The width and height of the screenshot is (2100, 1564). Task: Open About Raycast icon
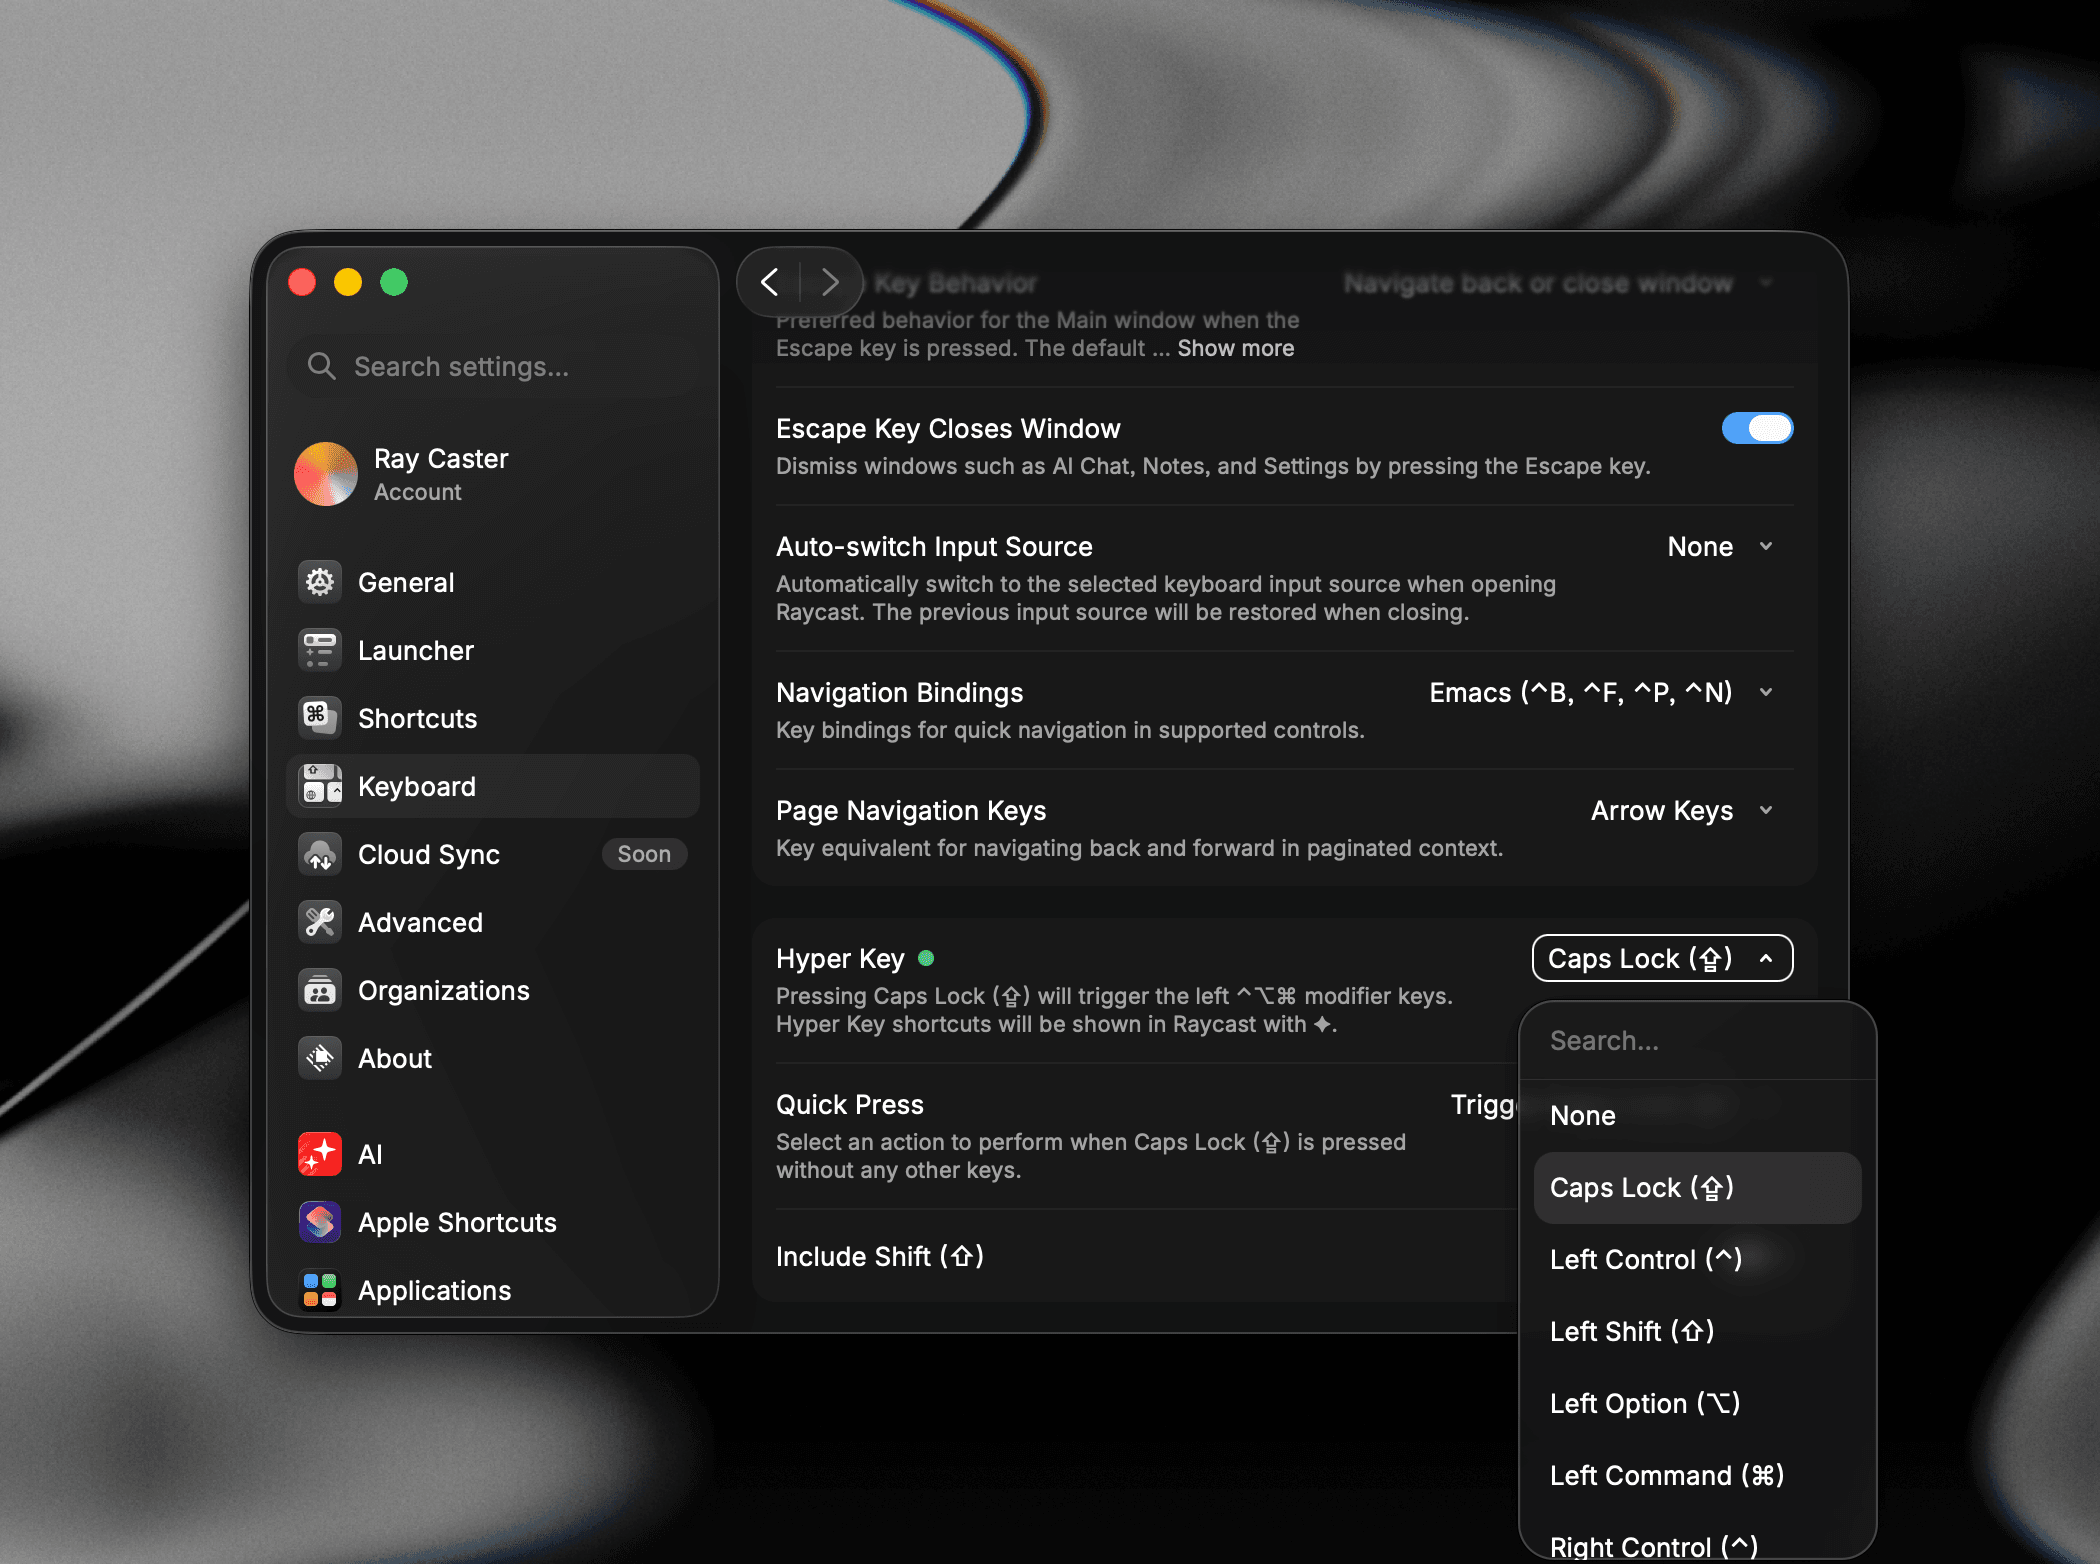pos(320,1058)
